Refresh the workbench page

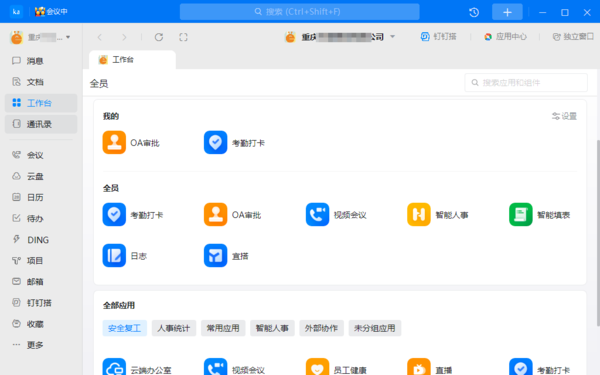tap(159, 37)
